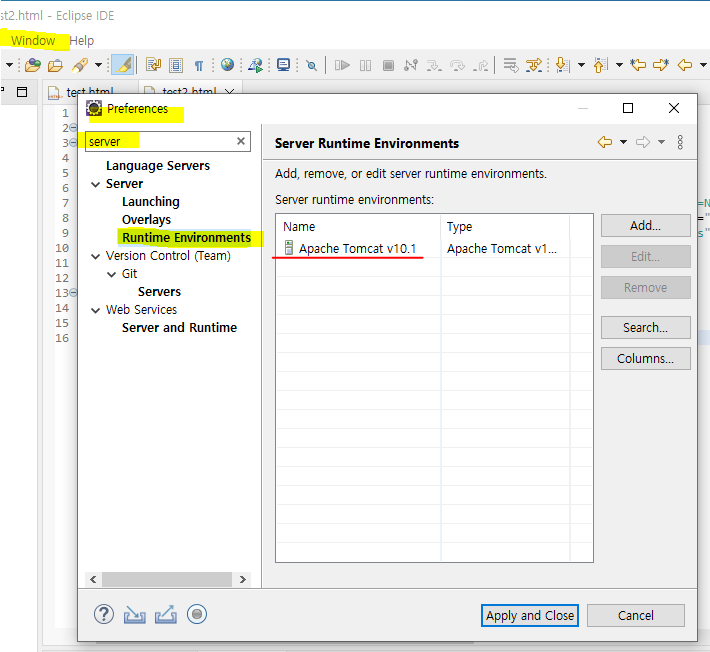Clear the preferences filter text

(241, 141)
